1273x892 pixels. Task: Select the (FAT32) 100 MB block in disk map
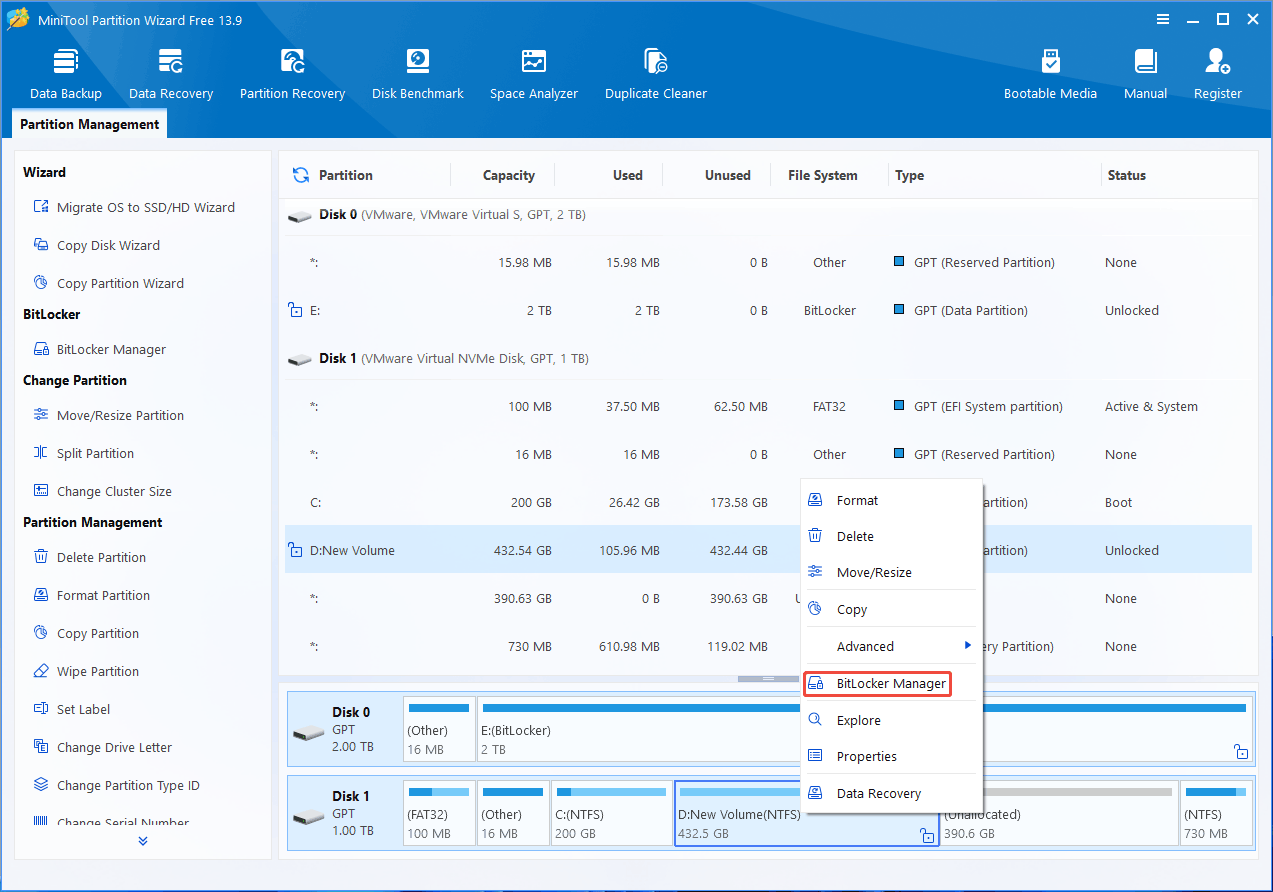(x=439, y=813)
